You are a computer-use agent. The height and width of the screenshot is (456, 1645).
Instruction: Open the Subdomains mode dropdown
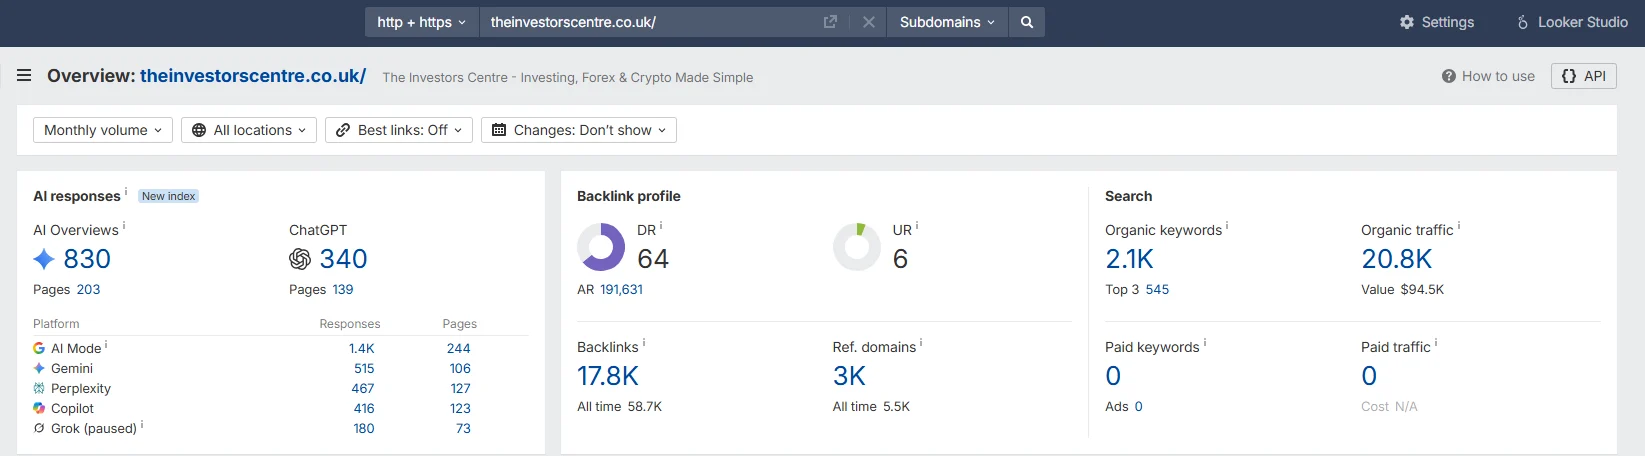[947, 22]
